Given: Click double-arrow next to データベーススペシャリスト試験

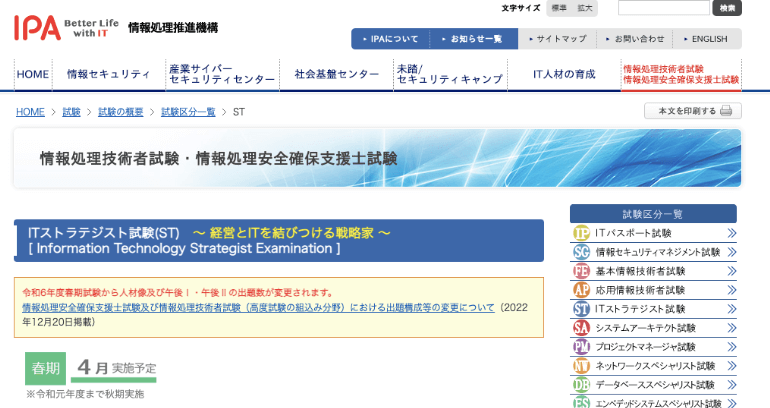Looking at the screenshot, I should [x=732, y=385].
